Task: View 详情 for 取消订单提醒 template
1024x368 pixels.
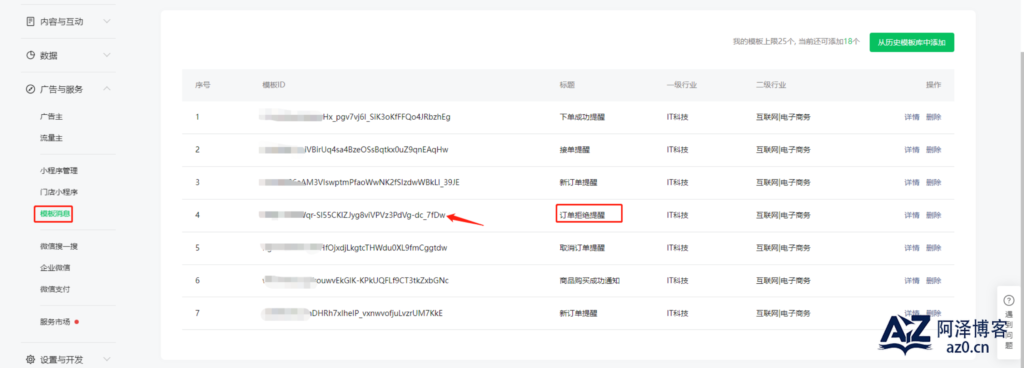Action: click(912, 248)
